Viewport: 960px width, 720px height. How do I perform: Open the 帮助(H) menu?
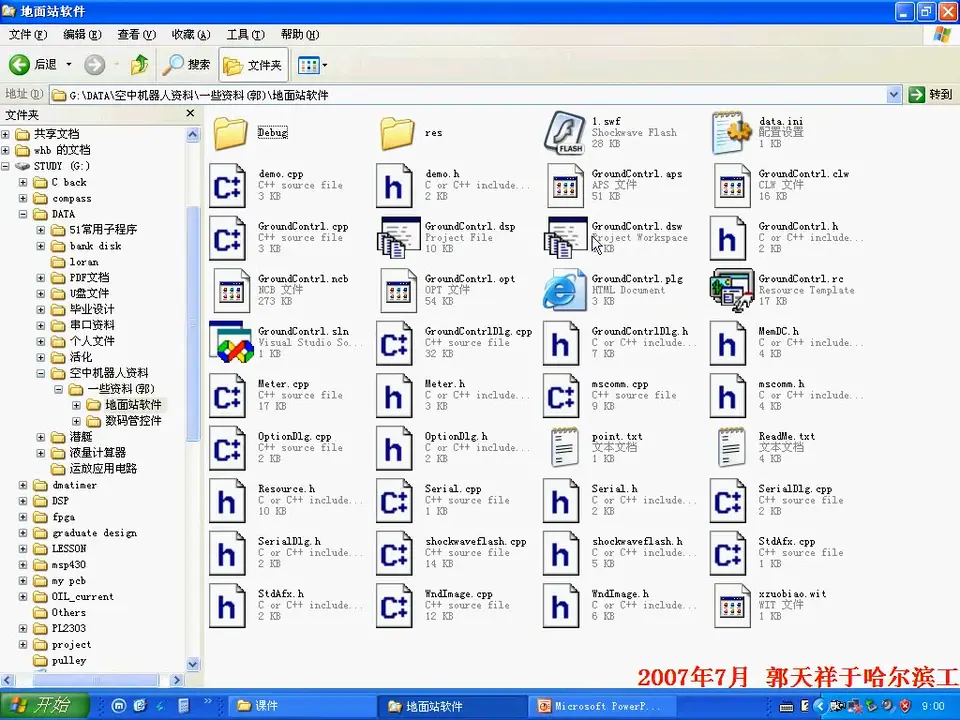pos(300,35)
